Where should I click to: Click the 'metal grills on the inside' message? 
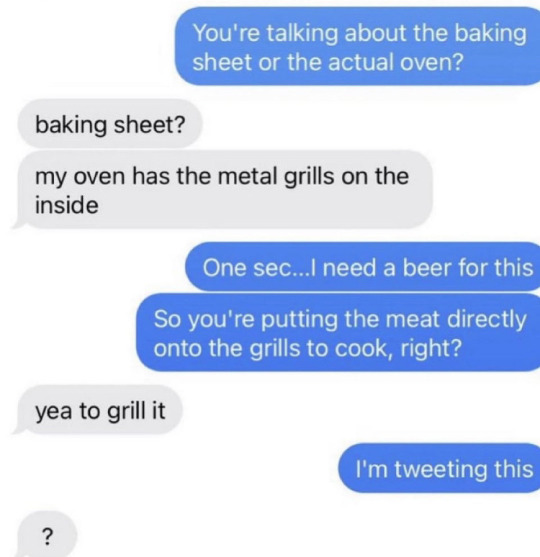(x=222, y=190)
